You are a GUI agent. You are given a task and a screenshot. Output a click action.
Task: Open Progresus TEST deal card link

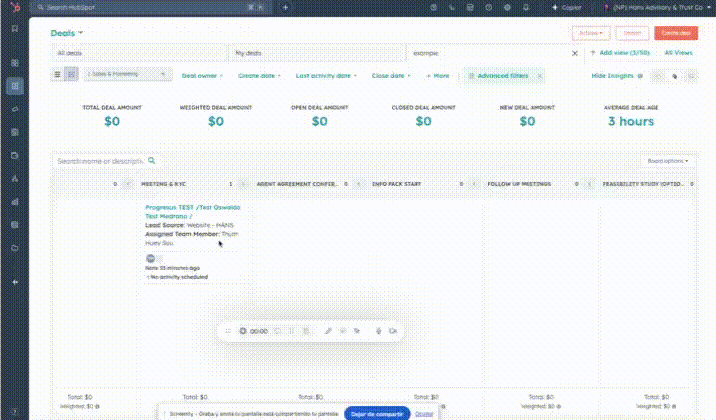[185, 207]
